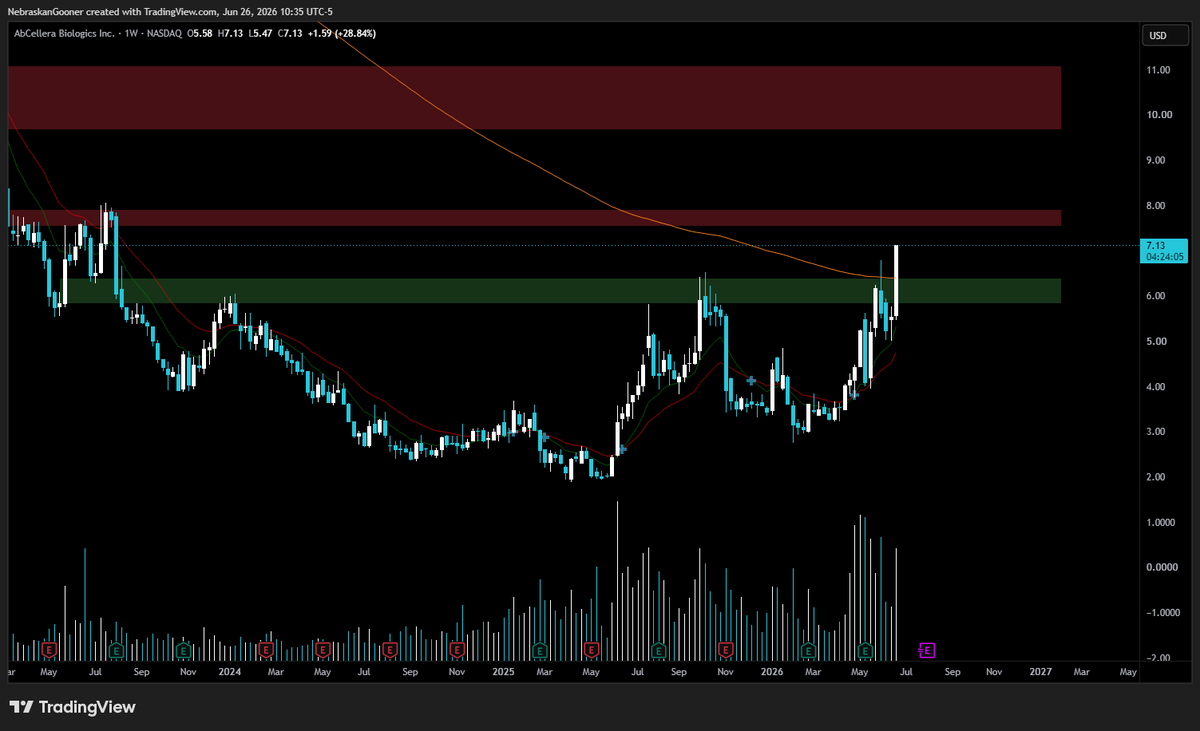Click the 10.00 price axis label
This screenshot has height=731, width=1200.
[1159, 115]
